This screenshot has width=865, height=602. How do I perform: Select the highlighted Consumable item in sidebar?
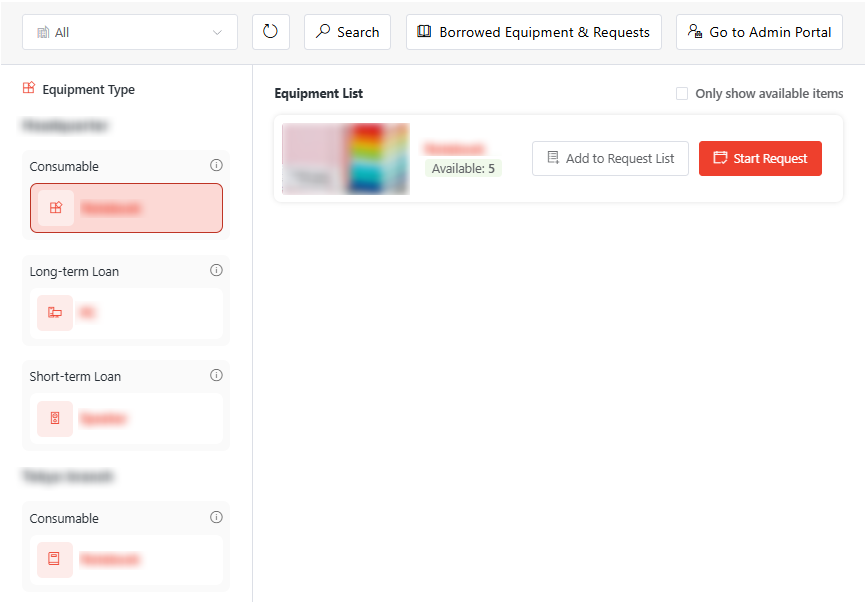pos(126,208)
